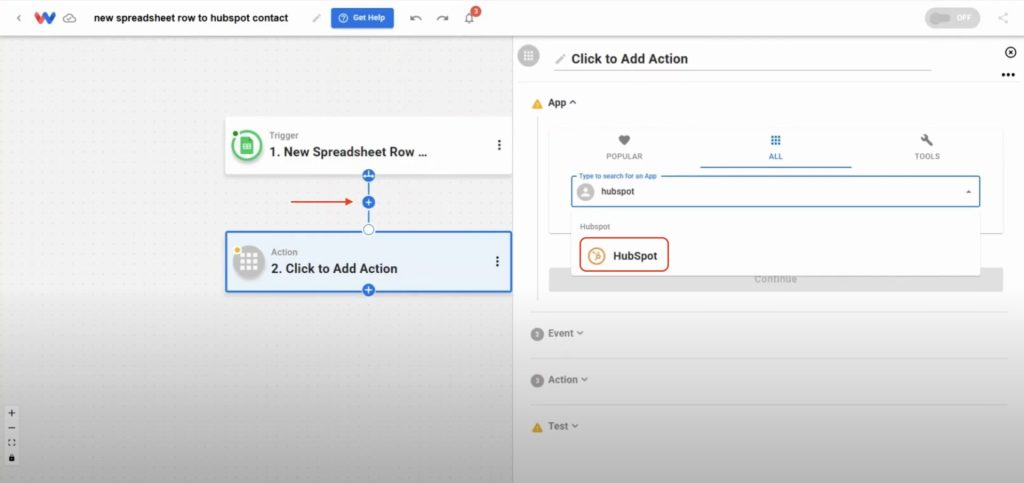Expand the Action section
This screenshot has width=1024, height=483.
tap(568, 380)
